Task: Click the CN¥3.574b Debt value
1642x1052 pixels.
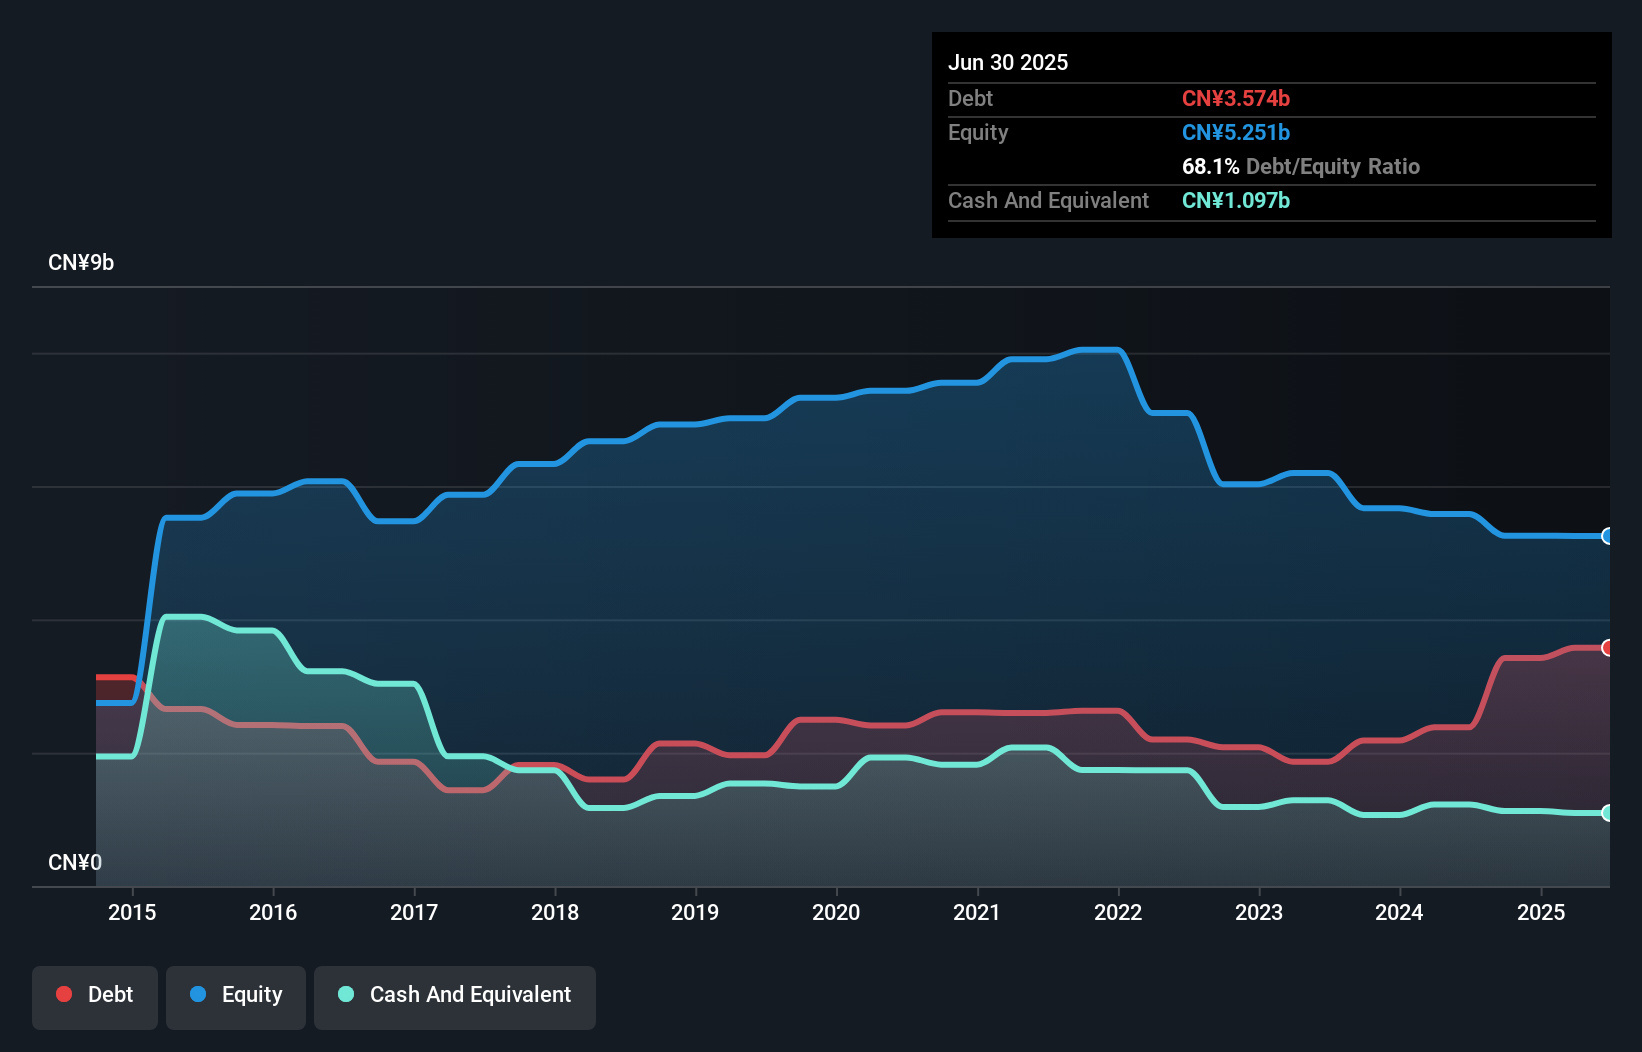Action: 1236,99
